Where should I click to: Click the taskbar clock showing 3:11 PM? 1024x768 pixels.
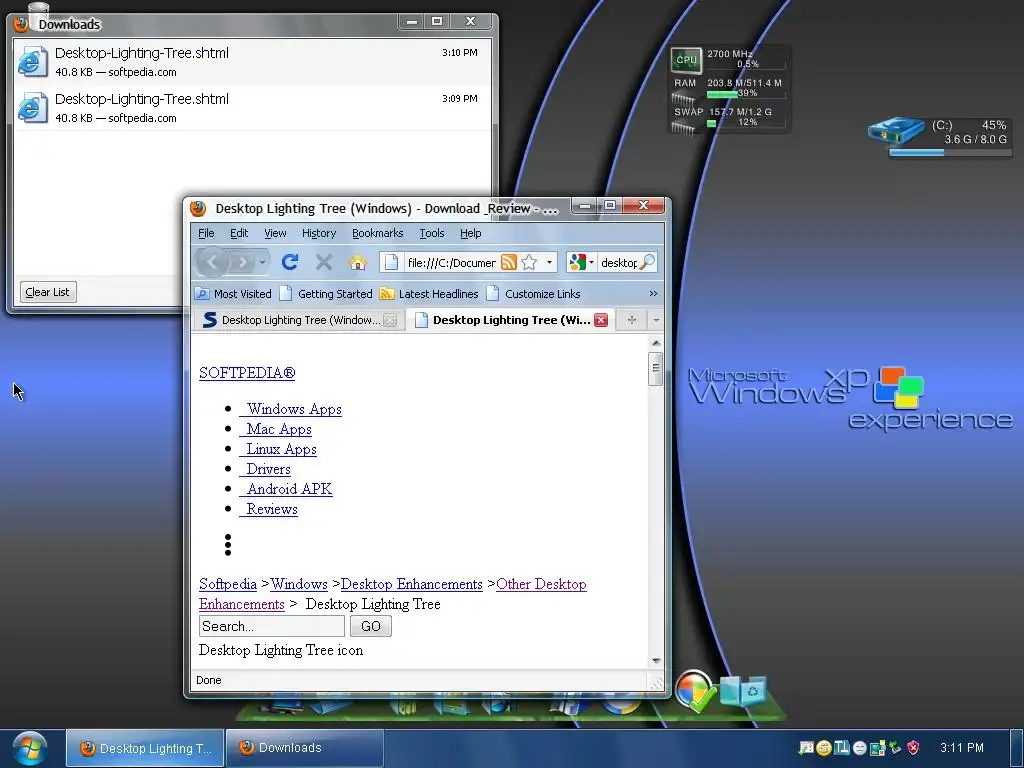click(x=961, y=748)
